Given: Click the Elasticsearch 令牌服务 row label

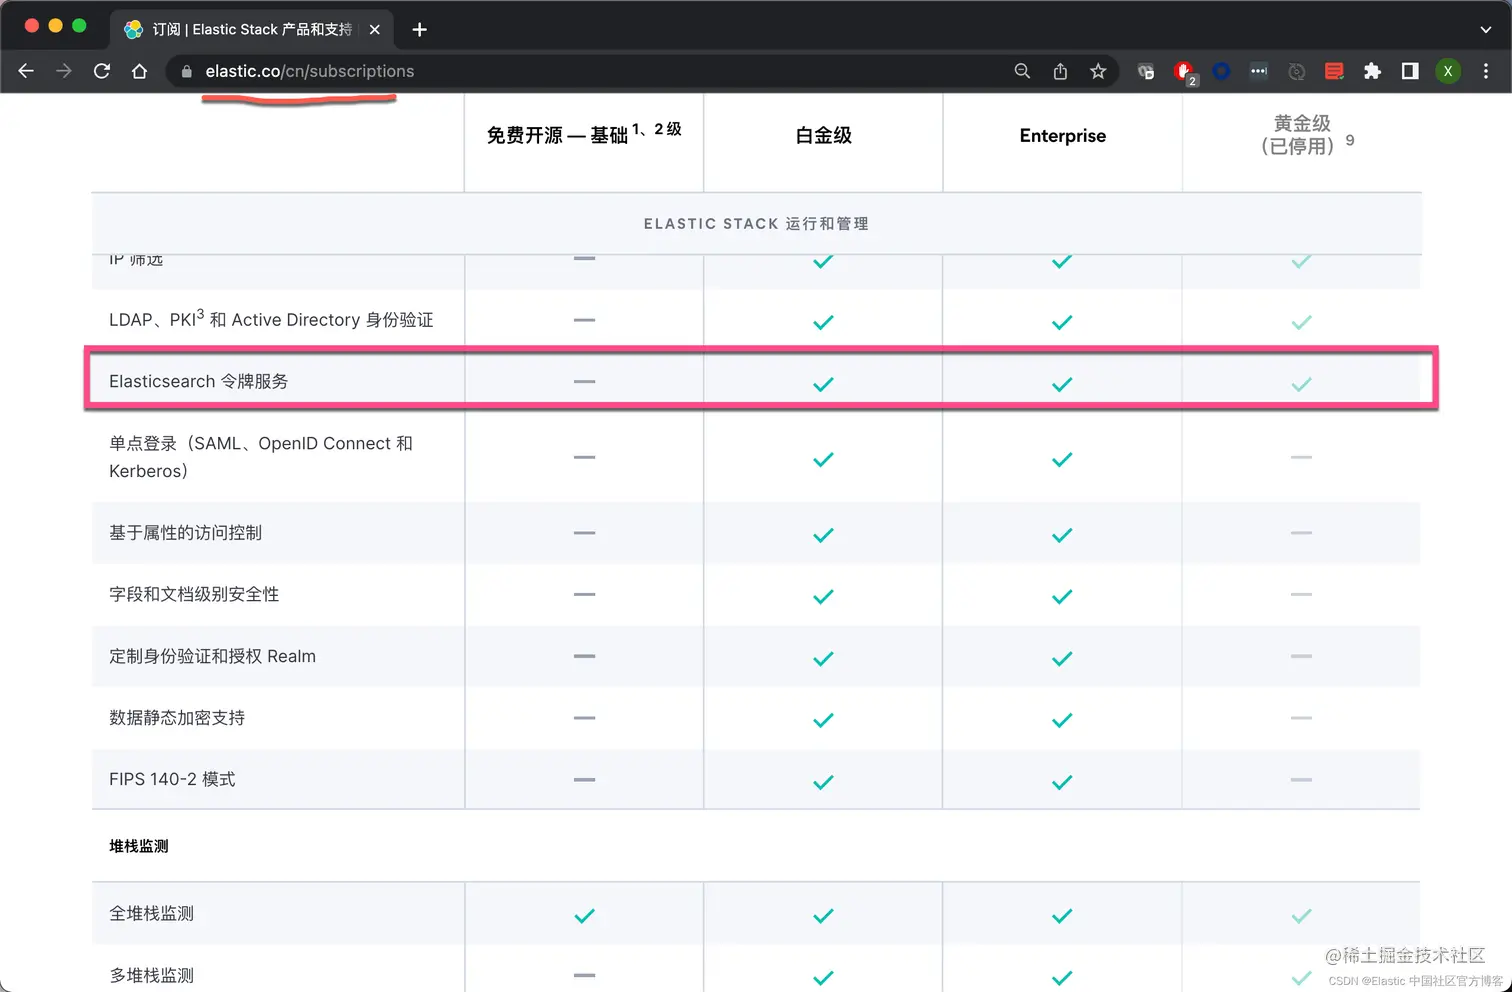Looking at the screenshot, I should pos(198,381).
